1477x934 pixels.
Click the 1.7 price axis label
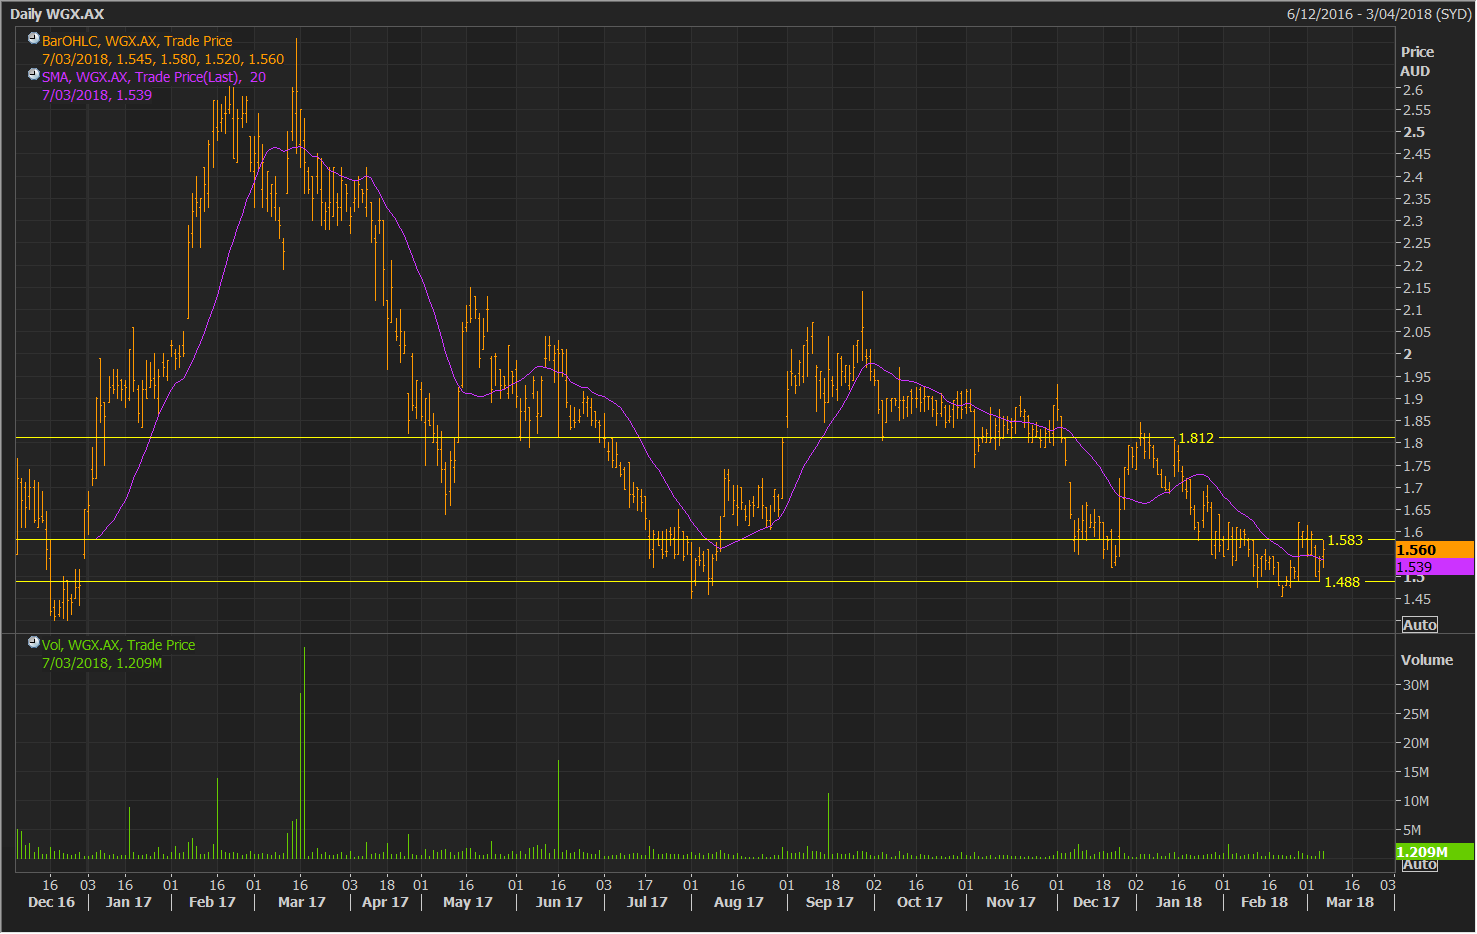(1413, 488)
